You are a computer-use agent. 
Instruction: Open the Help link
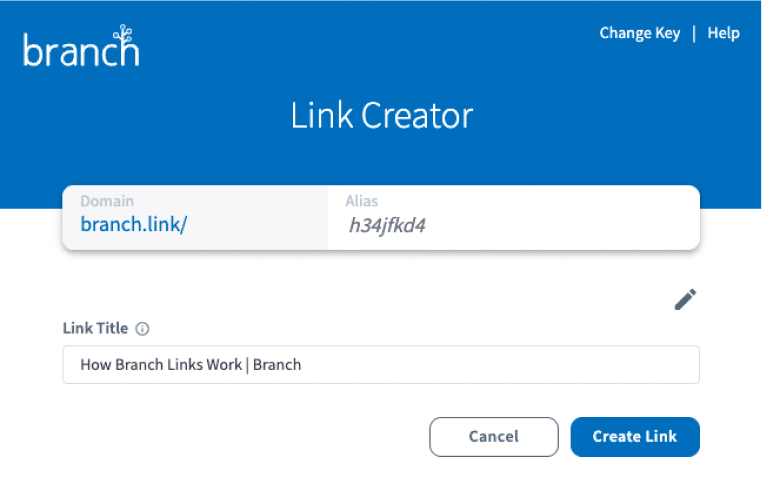coord(723,33)
